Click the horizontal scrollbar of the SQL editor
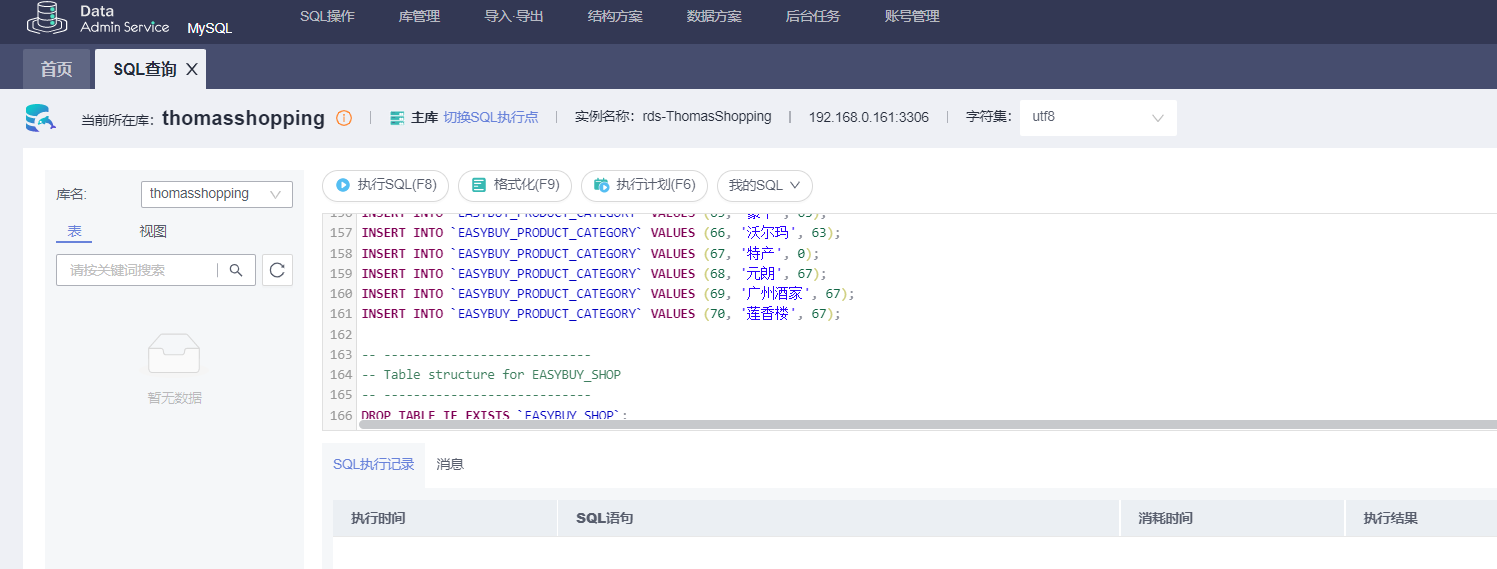Image resolution: width=1497 pixels, height=569 pixels. (927, 425)
